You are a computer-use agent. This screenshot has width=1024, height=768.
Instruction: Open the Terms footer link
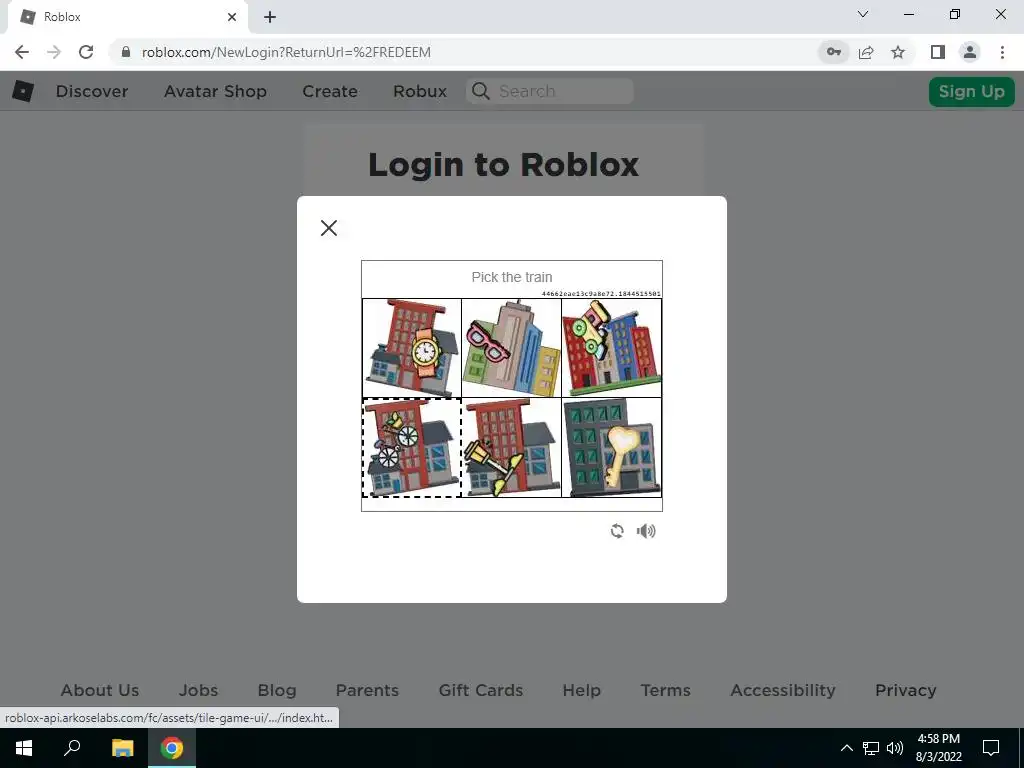(665, 690)
